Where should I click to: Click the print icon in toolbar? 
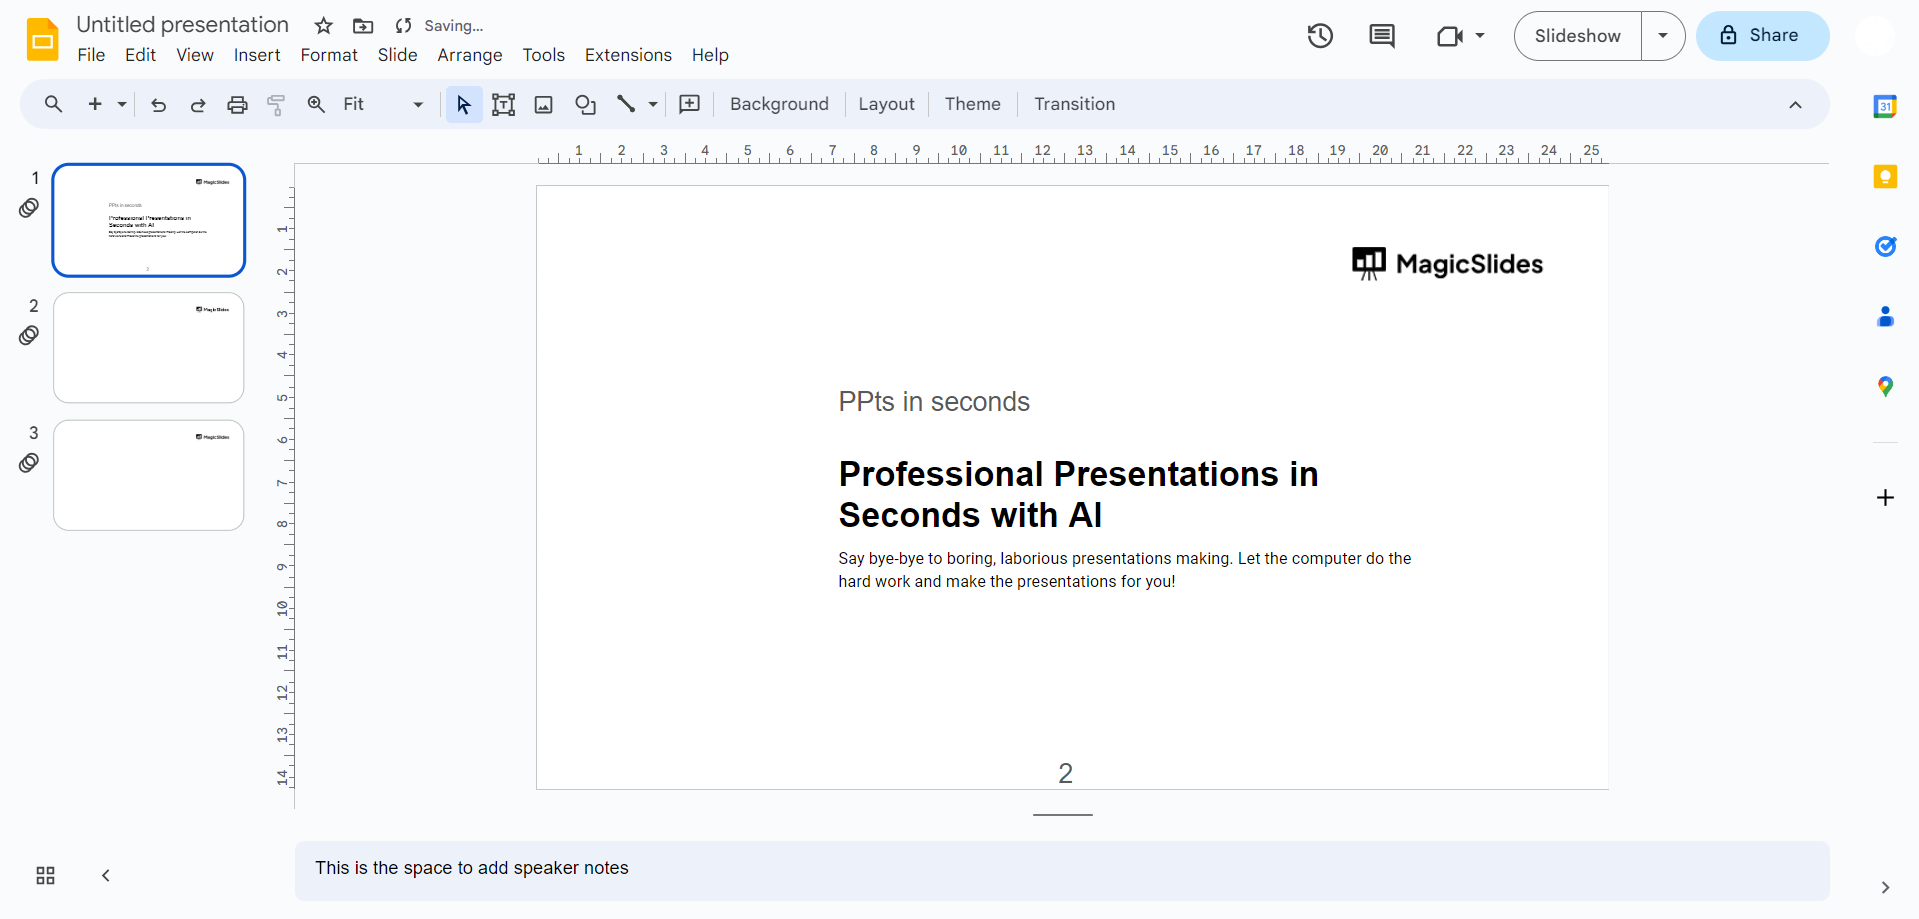237,105
